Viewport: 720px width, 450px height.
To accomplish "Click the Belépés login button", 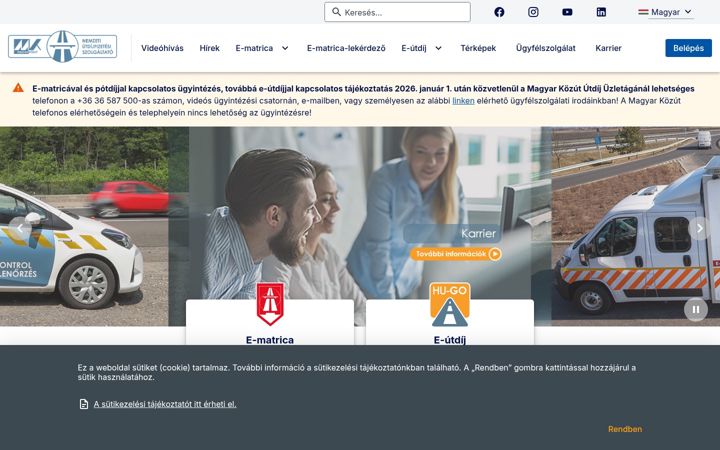I will [x=688, y=48].
